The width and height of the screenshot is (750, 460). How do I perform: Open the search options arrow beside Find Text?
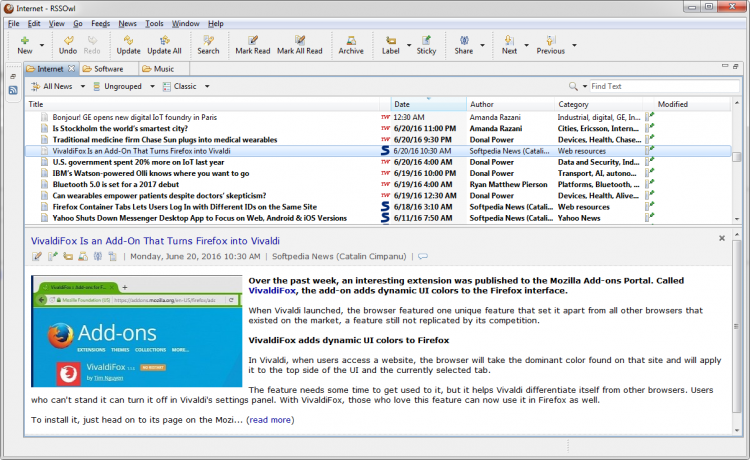click(585, 87)
